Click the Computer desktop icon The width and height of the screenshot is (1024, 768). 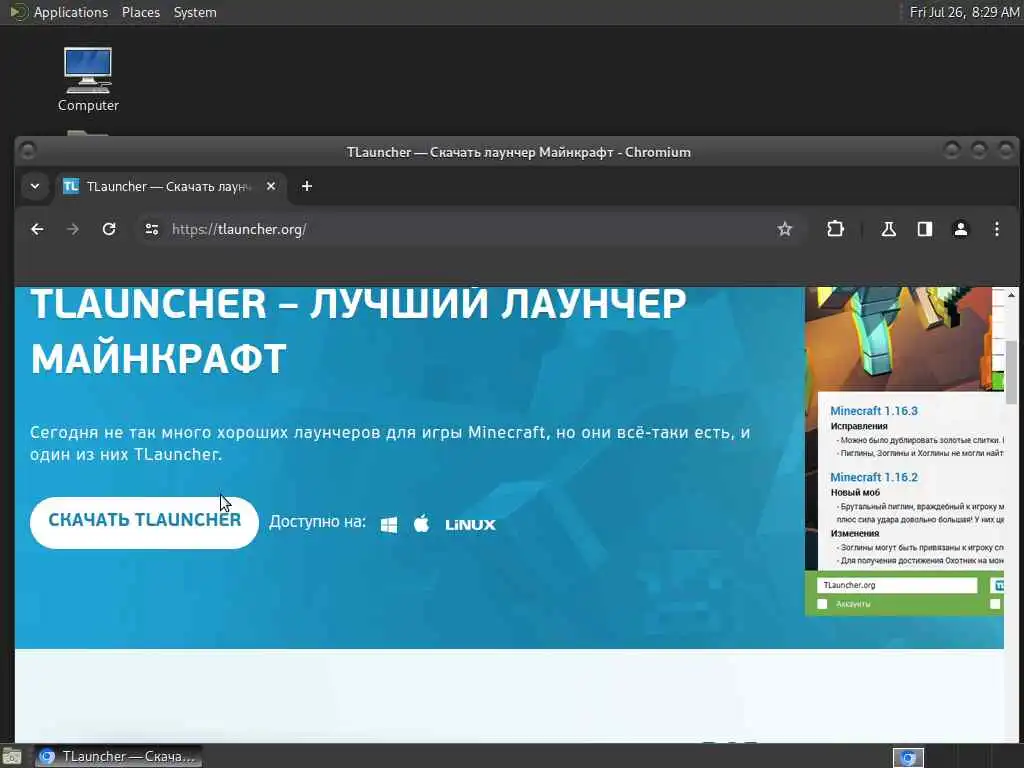pos(88,80)
